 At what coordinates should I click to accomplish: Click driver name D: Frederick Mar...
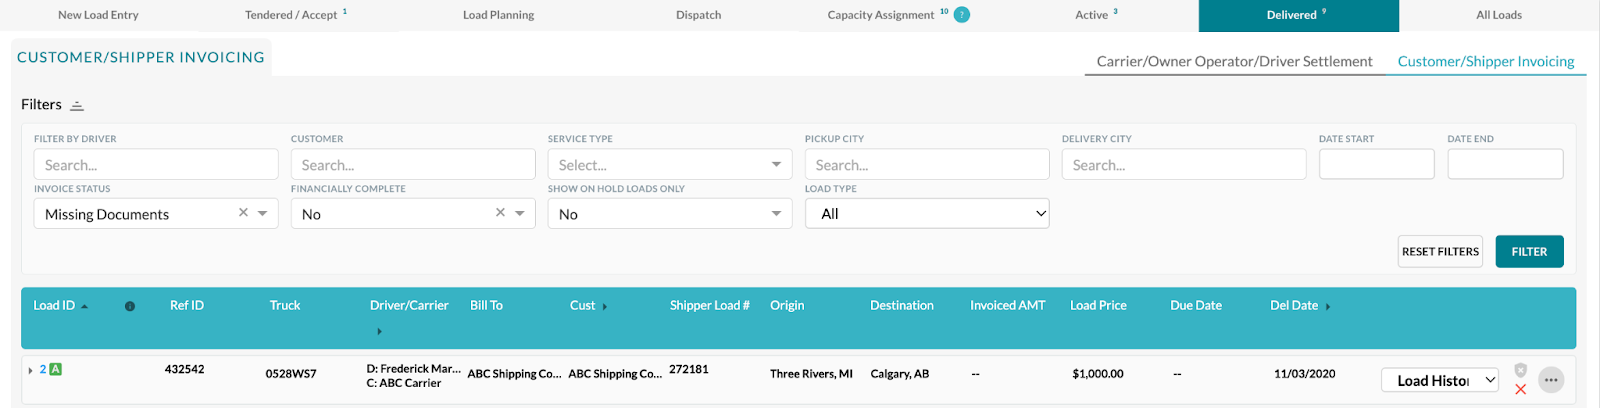(414, 369)
